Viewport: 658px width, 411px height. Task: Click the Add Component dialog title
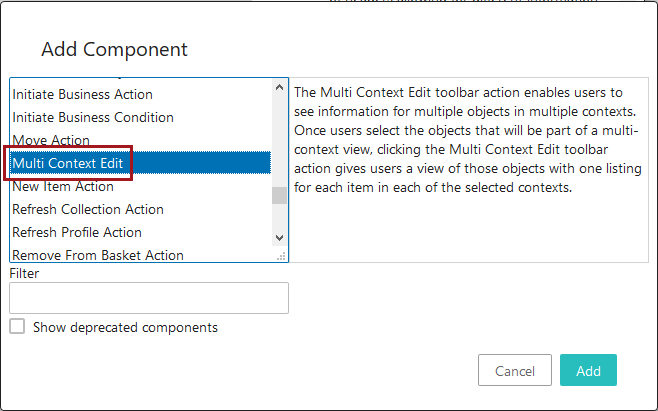[114, 49]
